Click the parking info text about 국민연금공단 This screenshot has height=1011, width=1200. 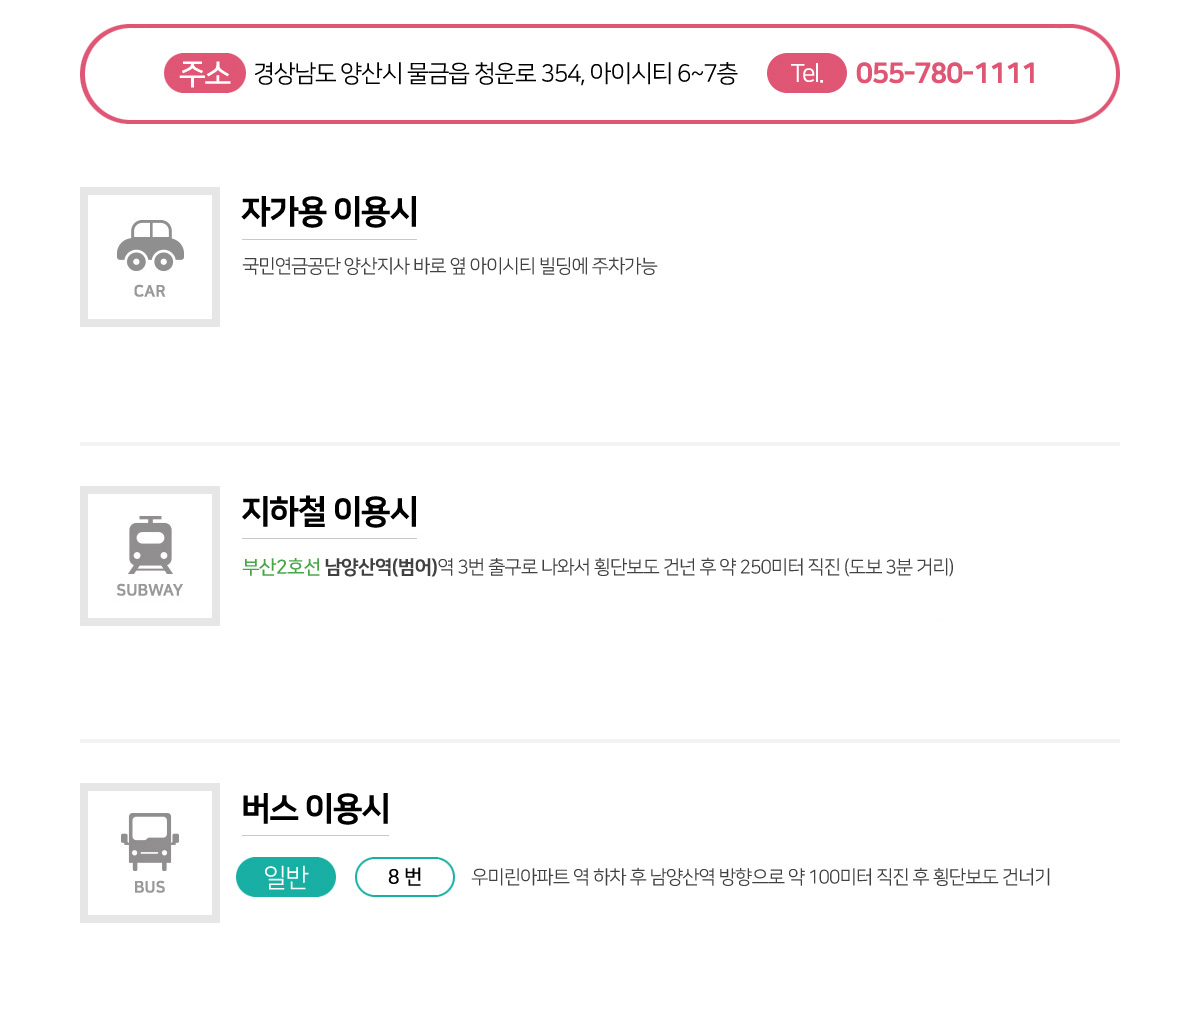pos(449,266)
